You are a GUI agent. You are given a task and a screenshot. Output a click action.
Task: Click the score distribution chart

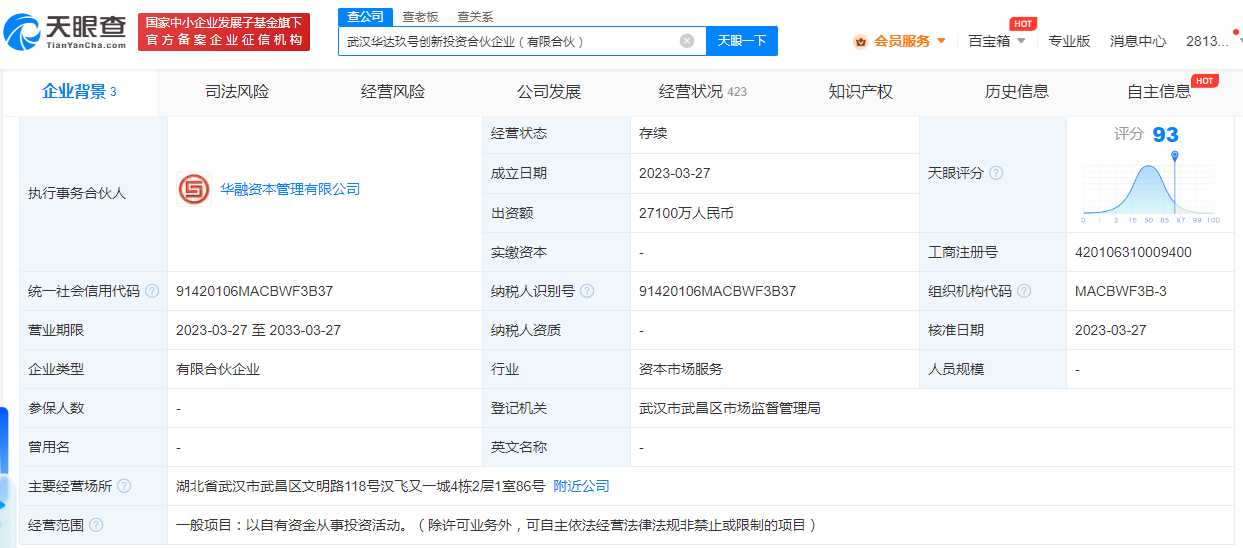coord(1150,188)
